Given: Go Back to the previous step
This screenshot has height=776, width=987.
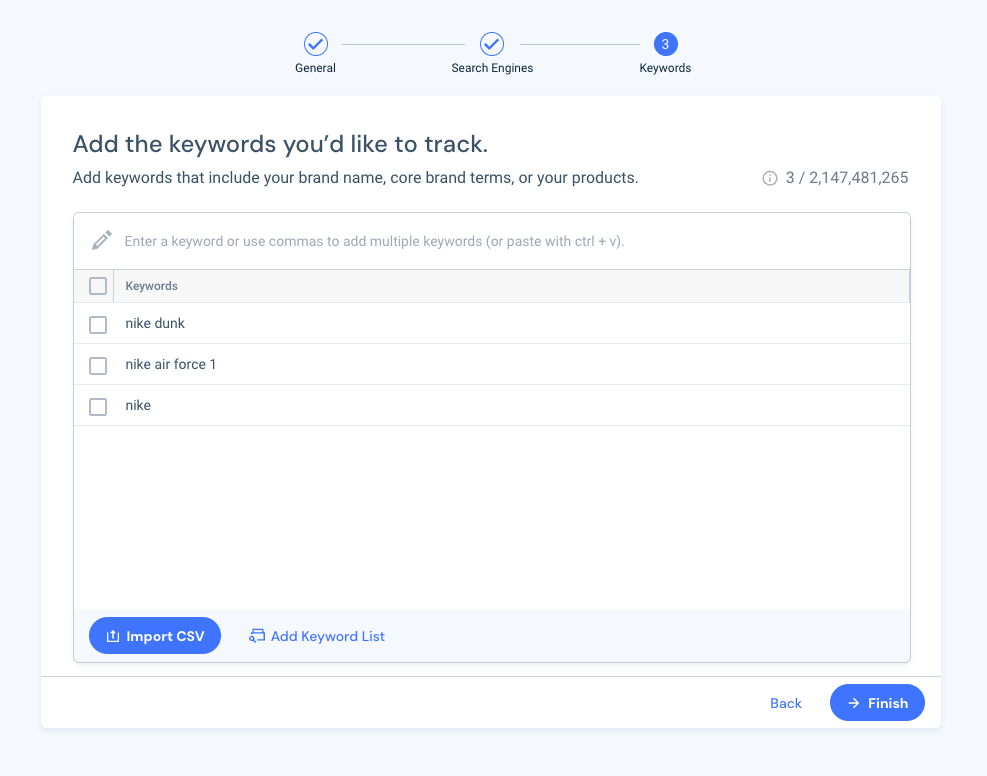Looking at the screenshot, I should [x=786, y=703].
